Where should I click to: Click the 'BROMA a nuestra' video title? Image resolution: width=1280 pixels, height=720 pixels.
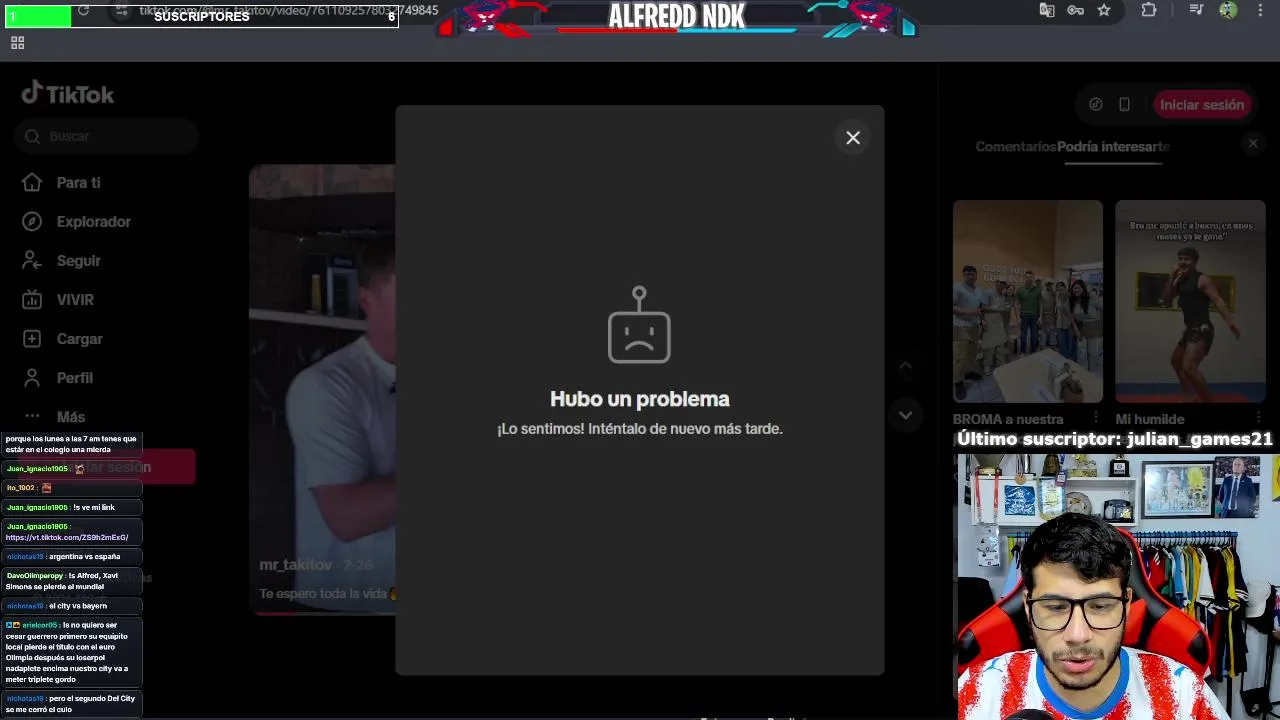tap(1008, 419)
